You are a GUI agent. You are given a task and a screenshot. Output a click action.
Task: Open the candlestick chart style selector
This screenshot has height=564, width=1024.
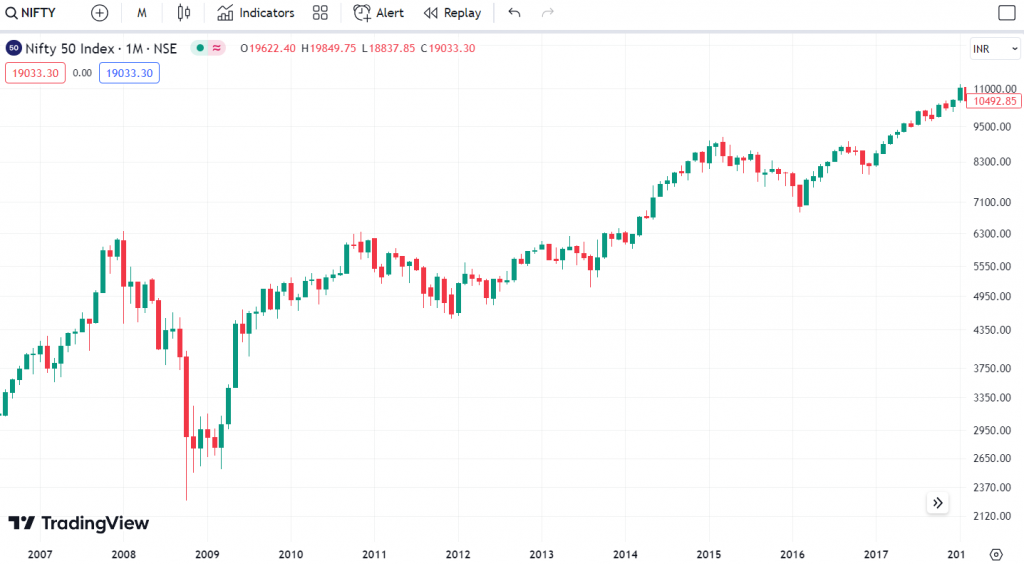point(184,12)
